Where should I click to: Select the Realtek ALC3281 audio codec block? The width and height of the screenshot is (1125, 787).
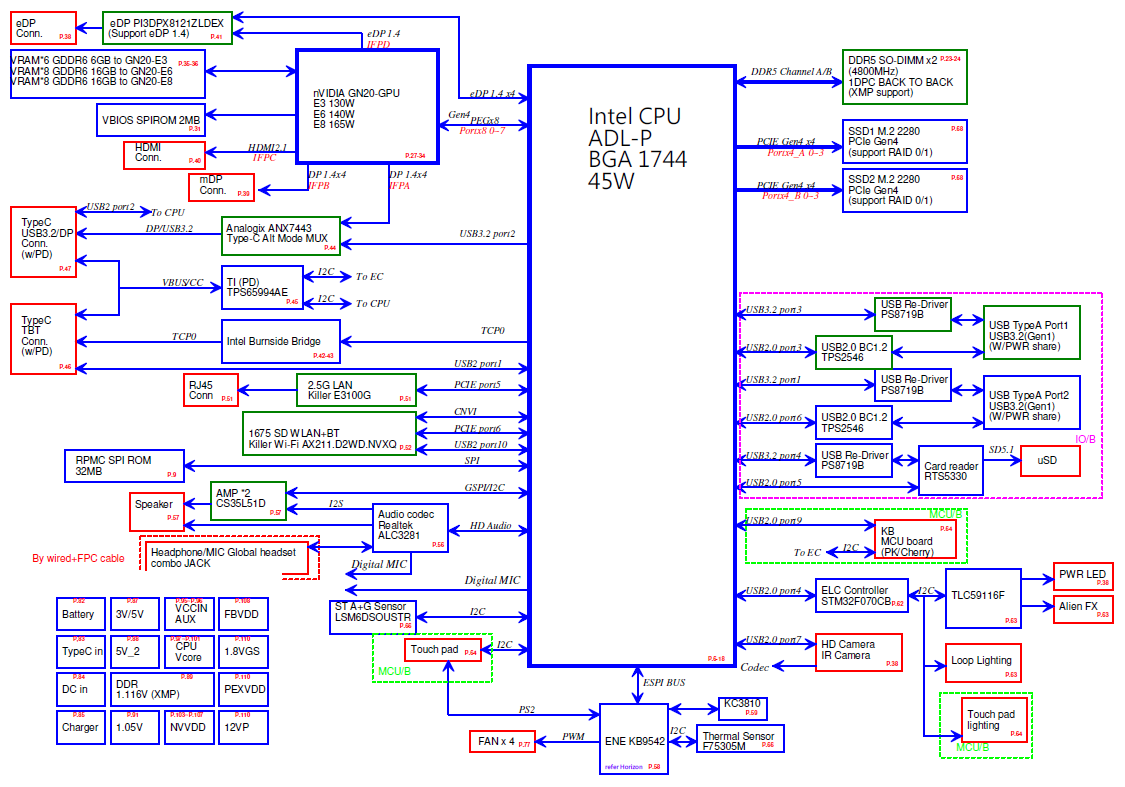pos(410,526)
